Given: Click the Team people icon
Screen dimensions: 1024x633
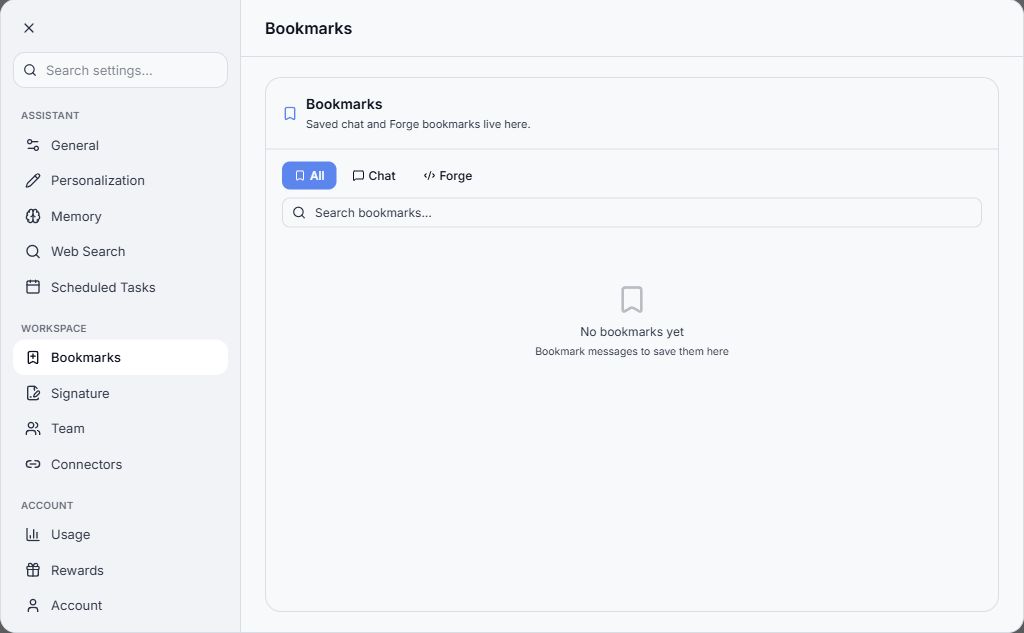Looking at the screenshot, I should pos(33,429).
